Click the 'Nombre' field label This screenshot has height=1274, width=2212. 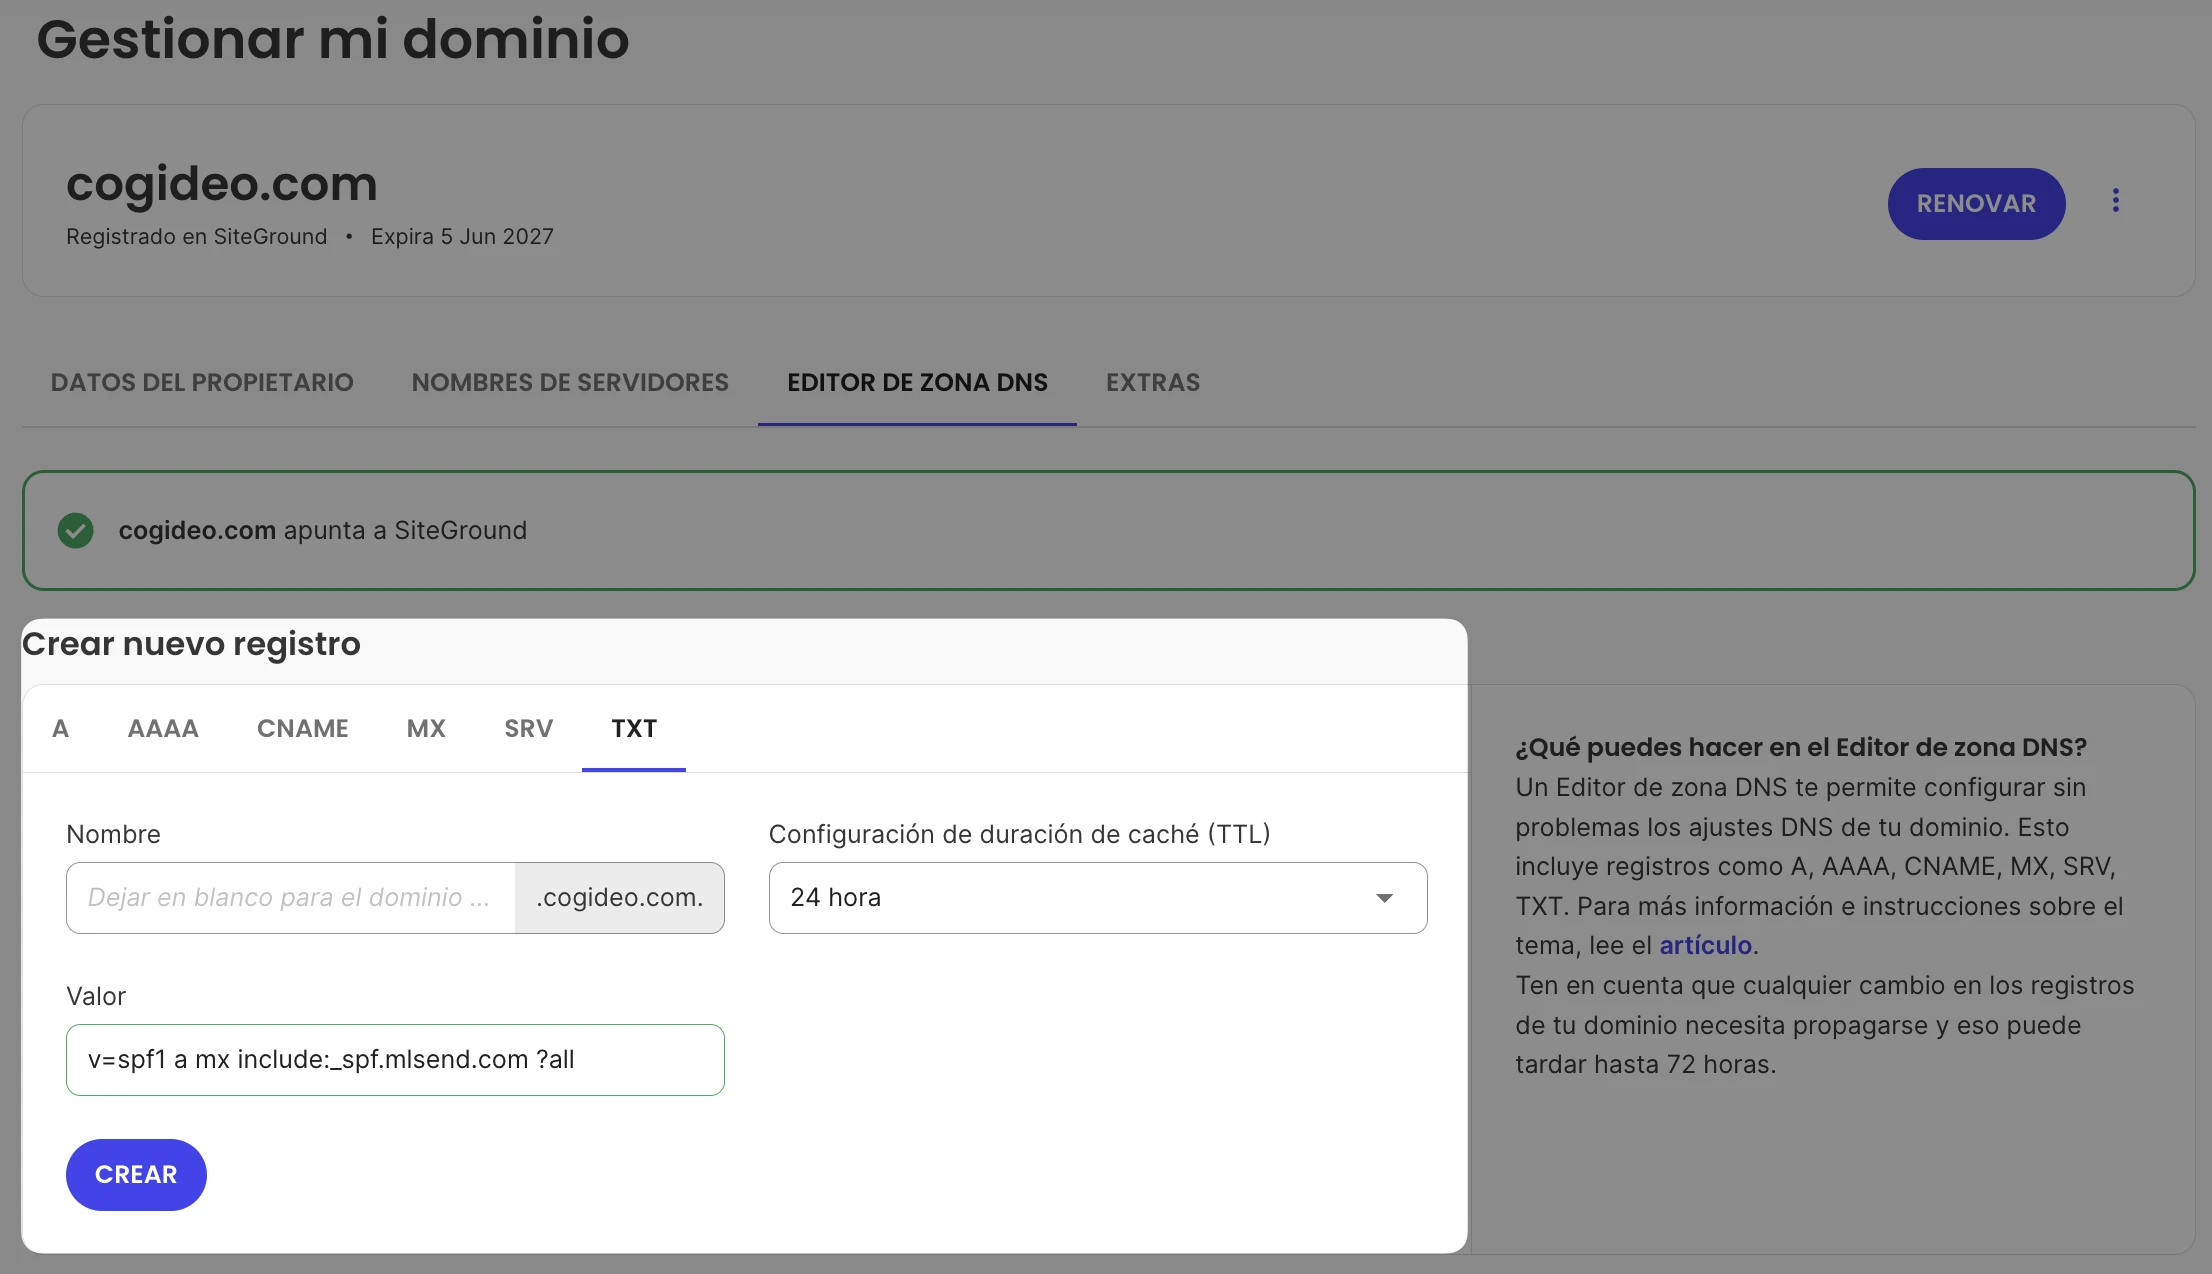pos(113,835)
